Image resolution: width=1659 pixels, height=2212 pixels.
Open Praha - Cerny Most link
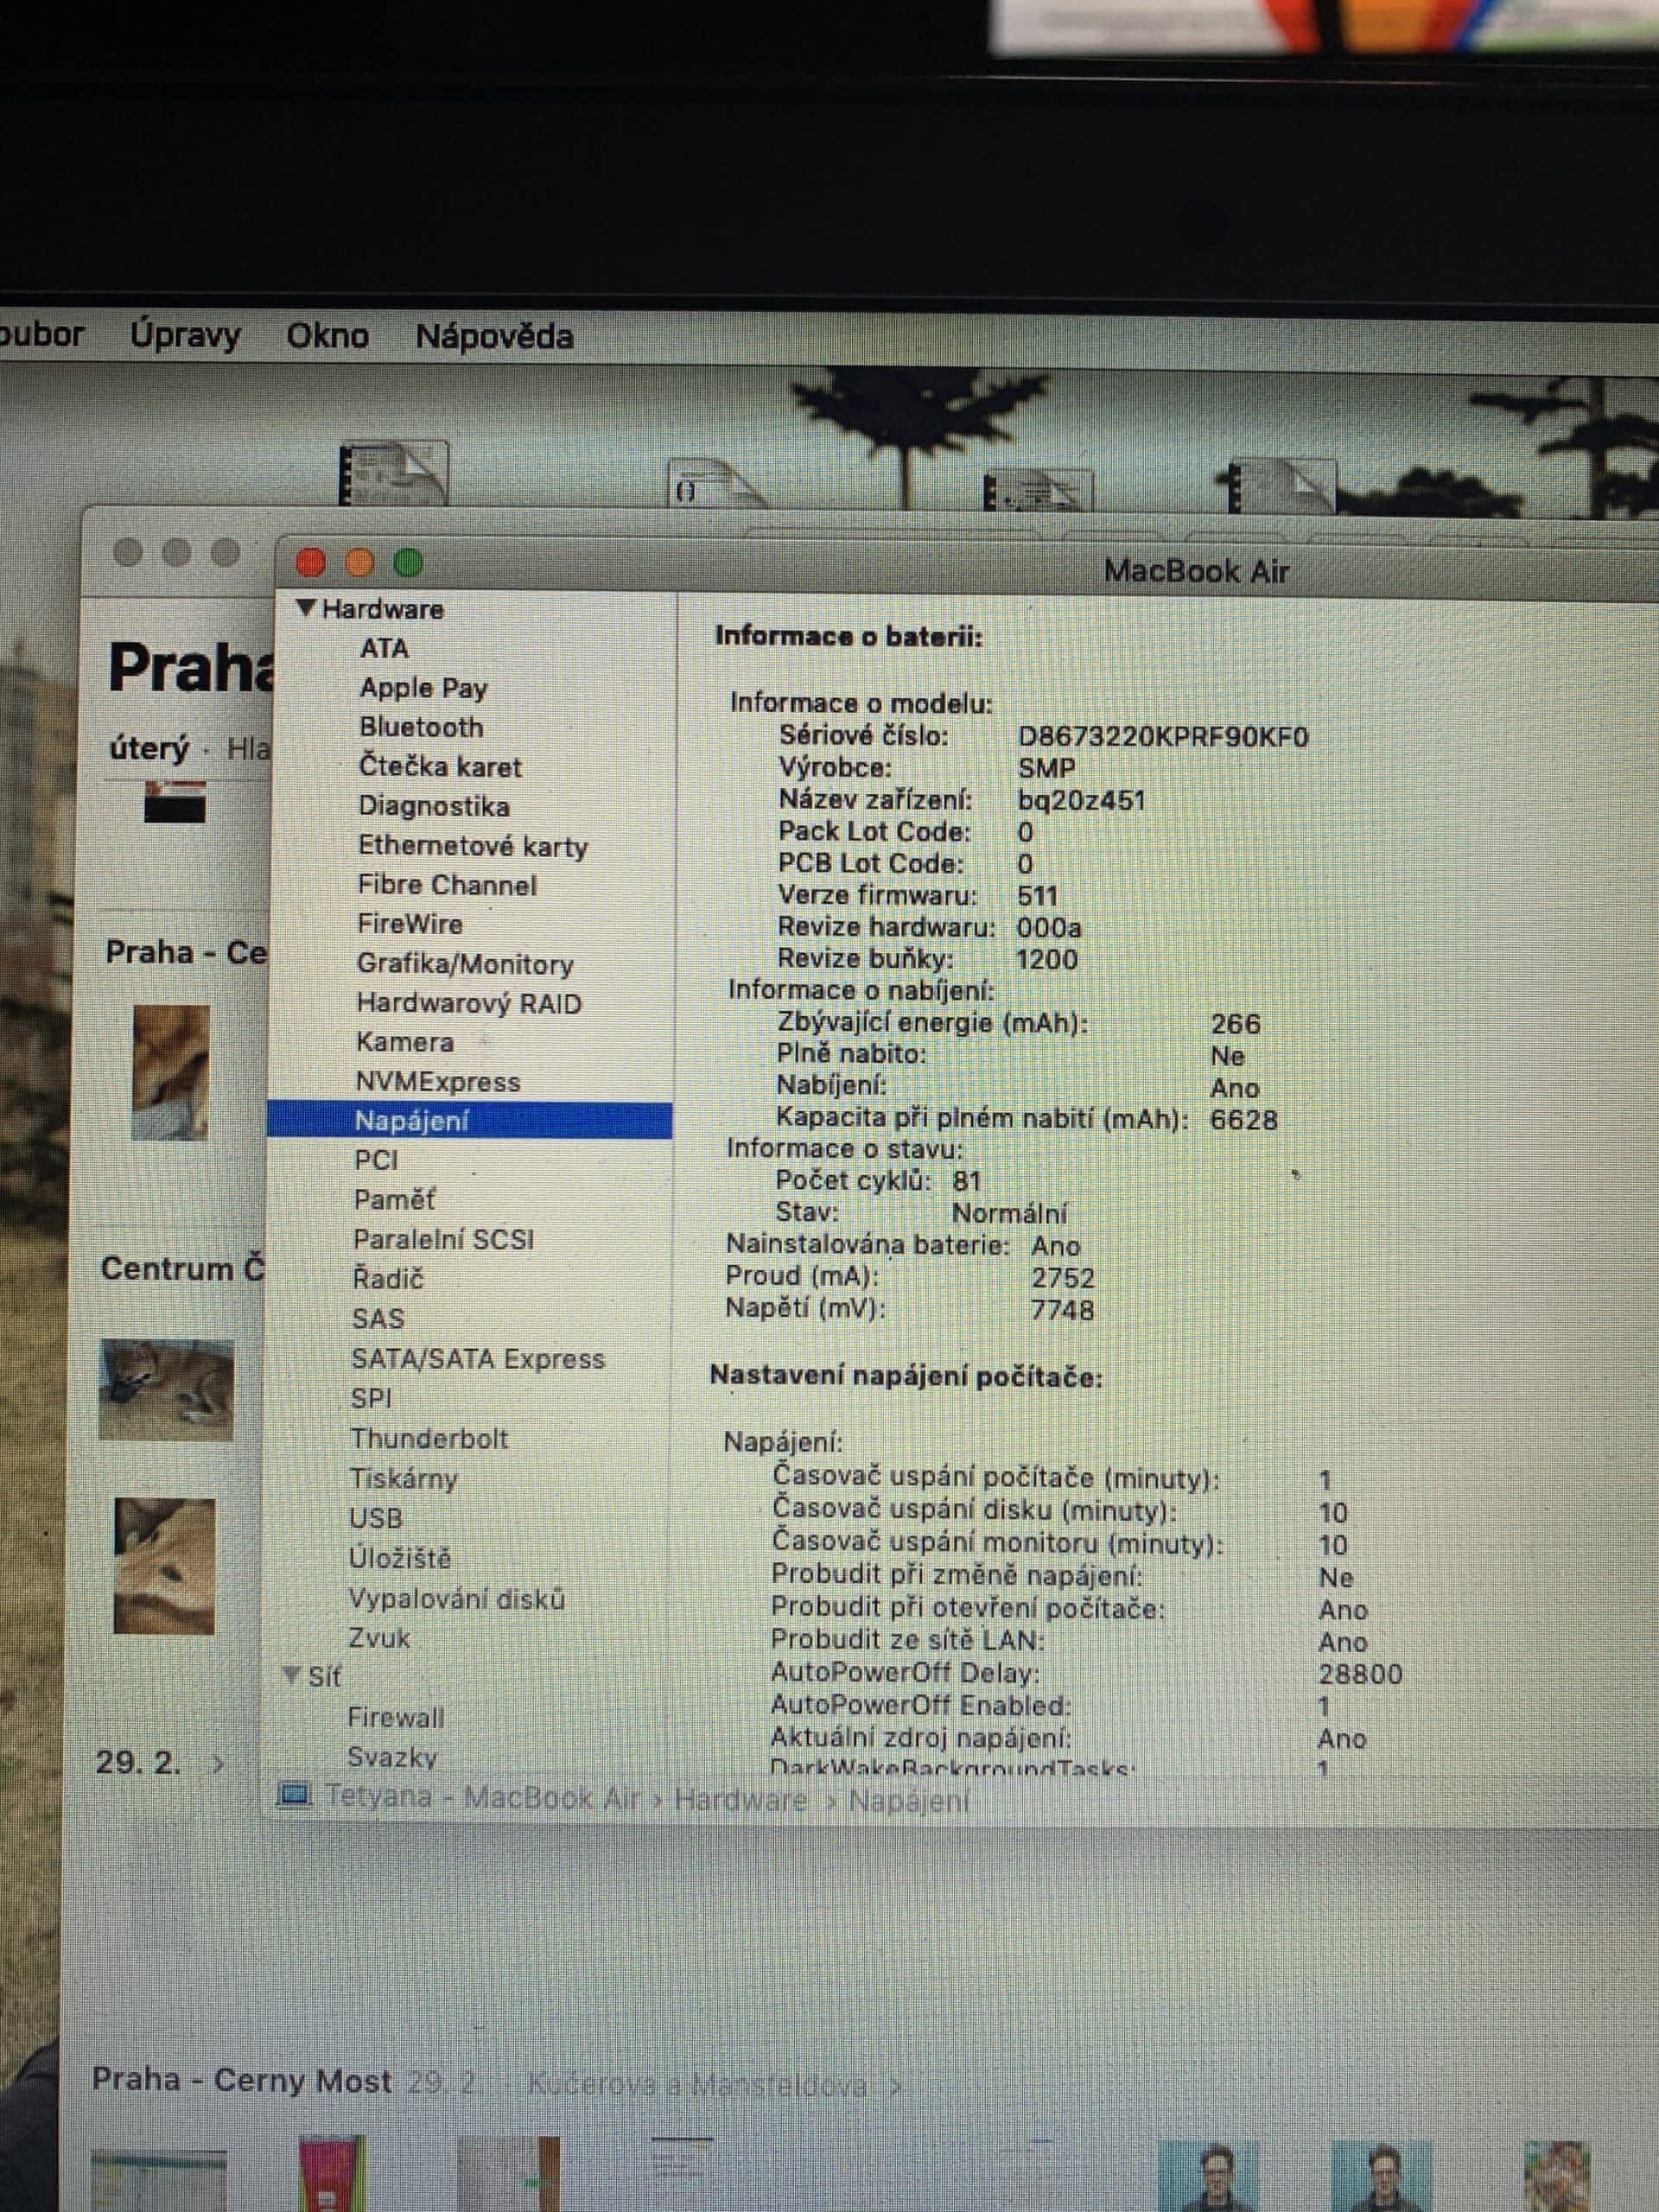click(241, 2080)
